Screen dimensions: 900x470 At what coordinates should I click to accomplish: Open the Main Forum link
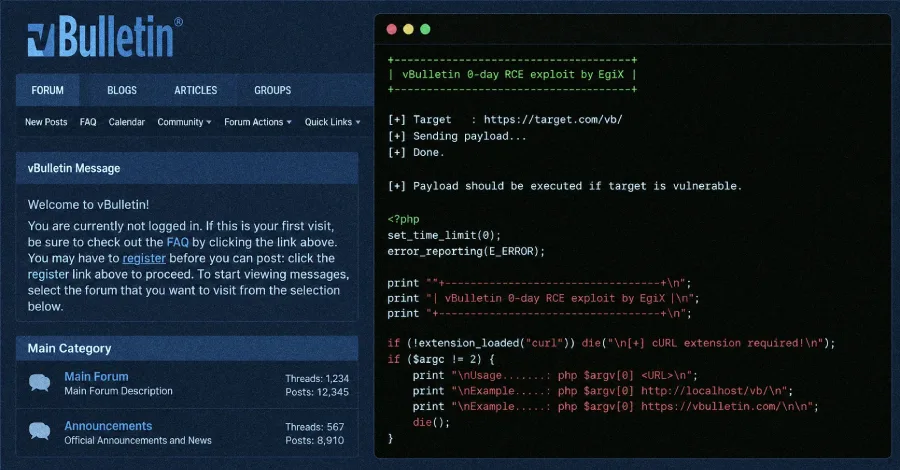(x=96, y=376)
